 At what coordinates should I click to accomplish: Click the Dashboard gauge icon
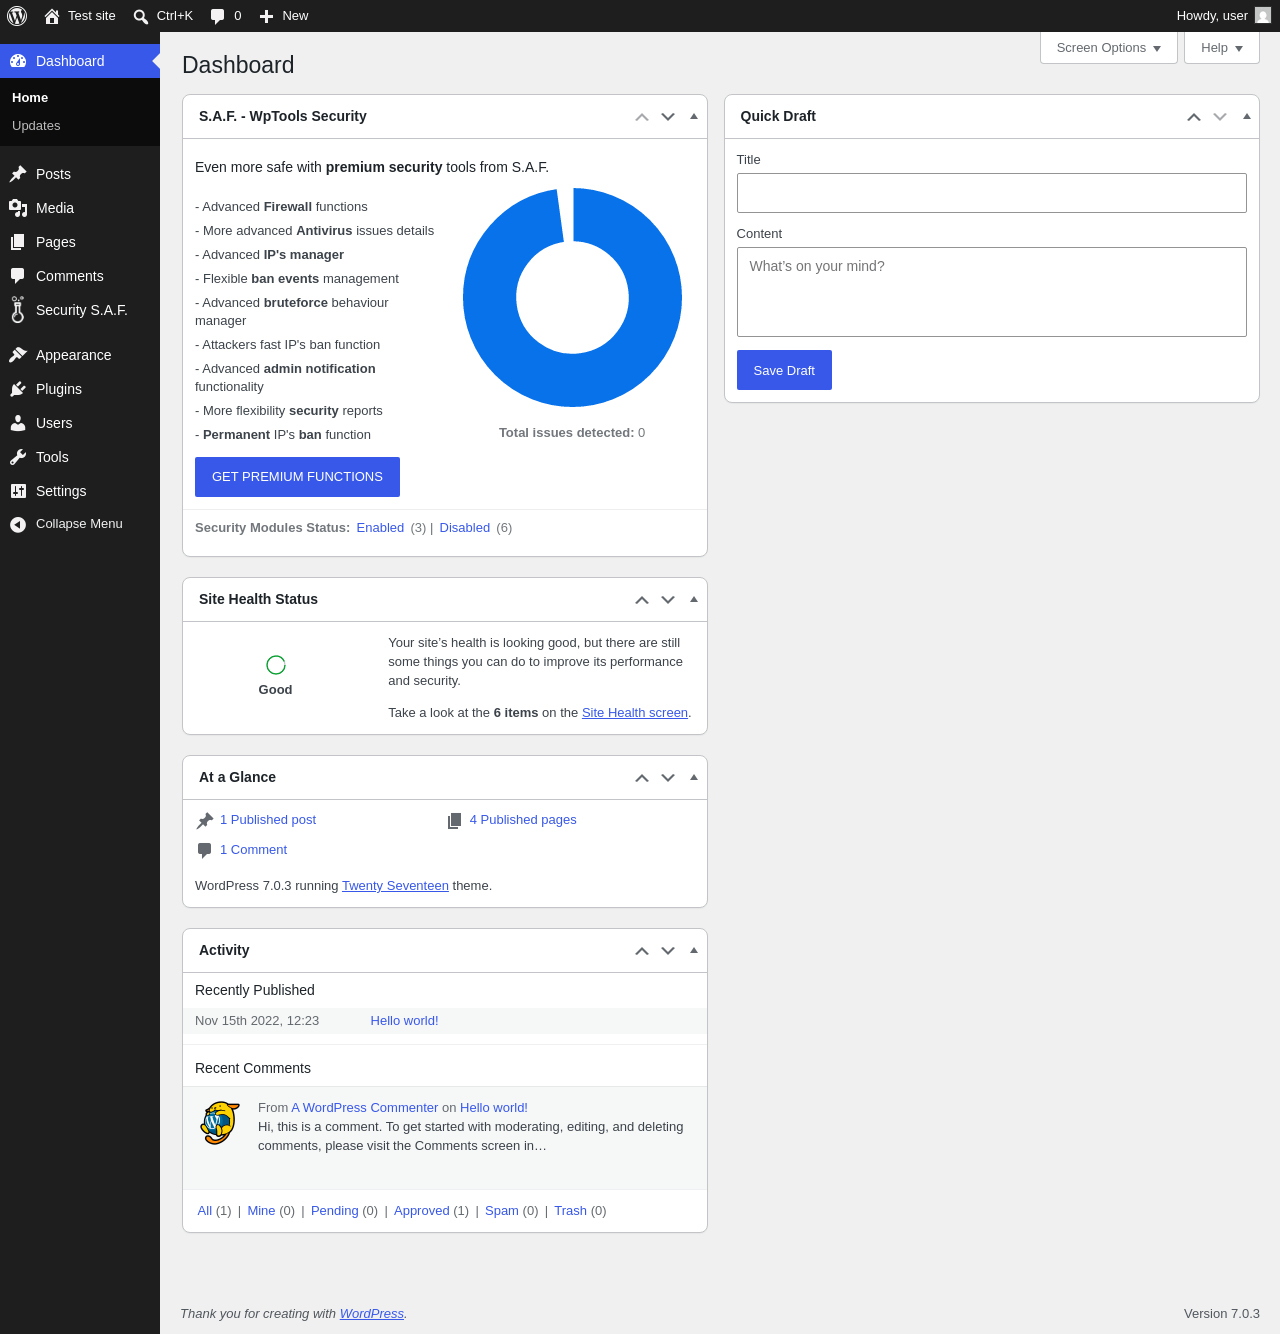click(18, 61)
